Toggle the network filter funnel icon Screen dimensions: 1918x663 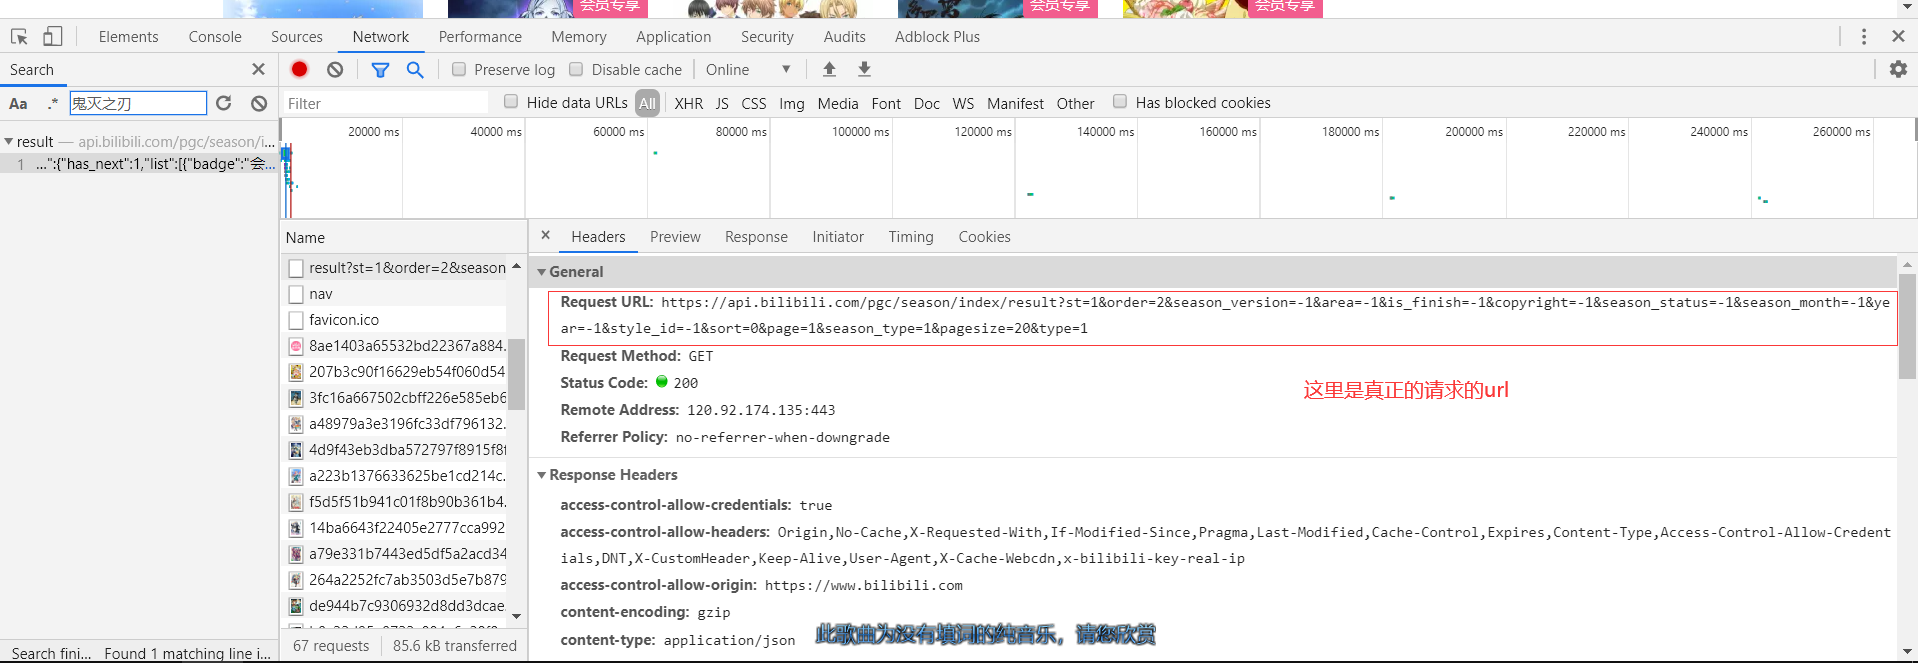click(380, 69)
